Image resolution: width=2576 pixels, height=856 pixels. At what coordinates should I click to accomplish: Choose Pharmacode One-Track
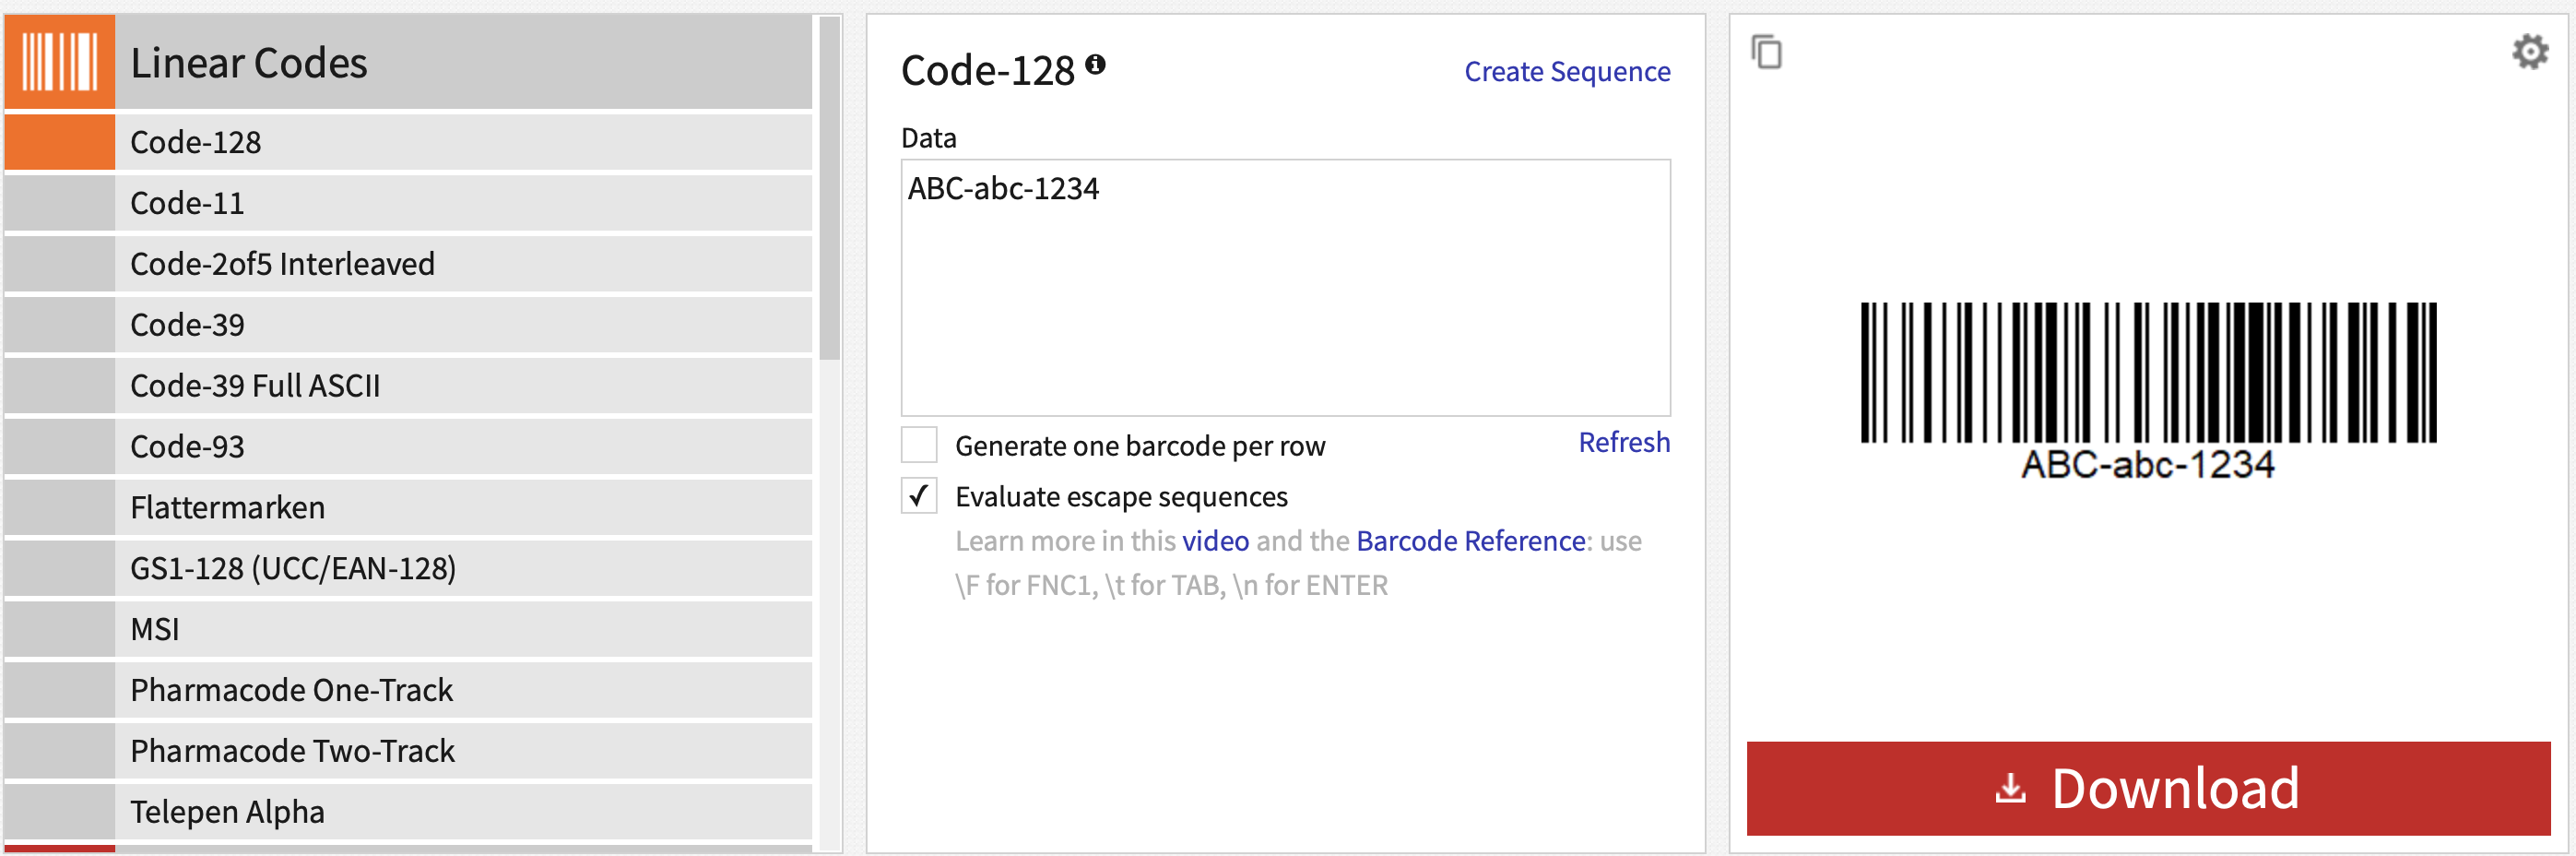click(x=408, y=691)
